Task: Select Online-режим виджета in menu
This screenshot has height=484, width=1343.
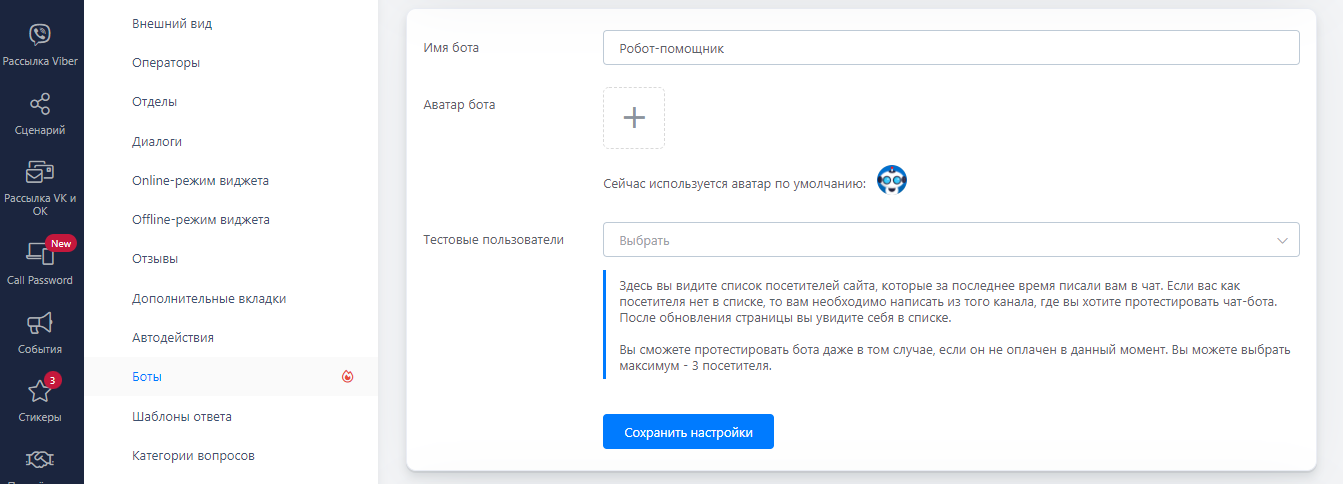Action: click(x=200, y=181)
